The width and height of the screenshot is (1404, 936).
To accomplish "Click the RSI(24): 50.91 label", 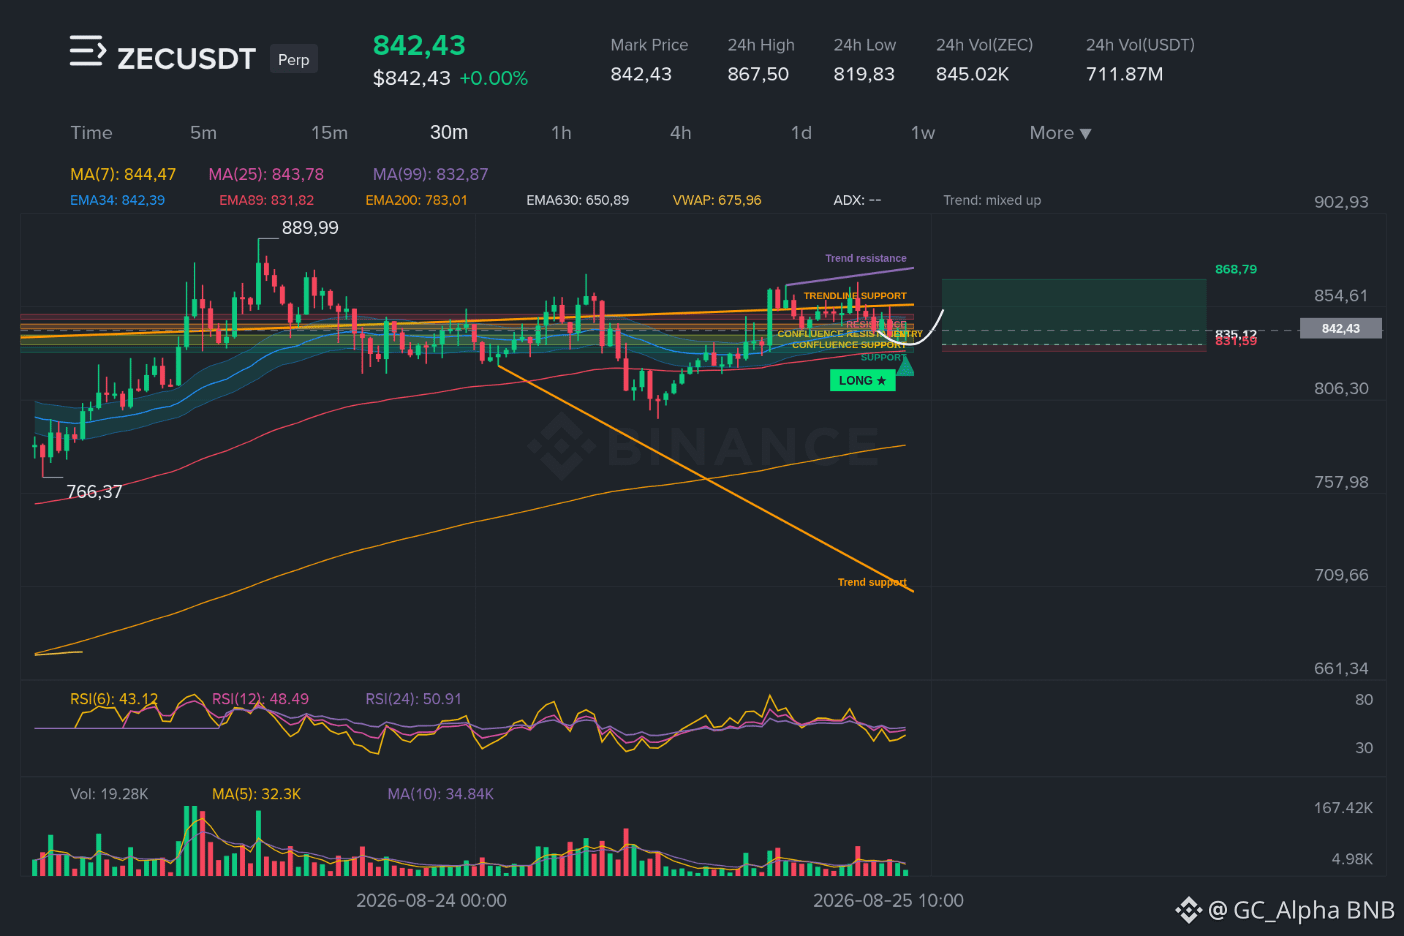I will pyautogui.click(x=414, y=699).
